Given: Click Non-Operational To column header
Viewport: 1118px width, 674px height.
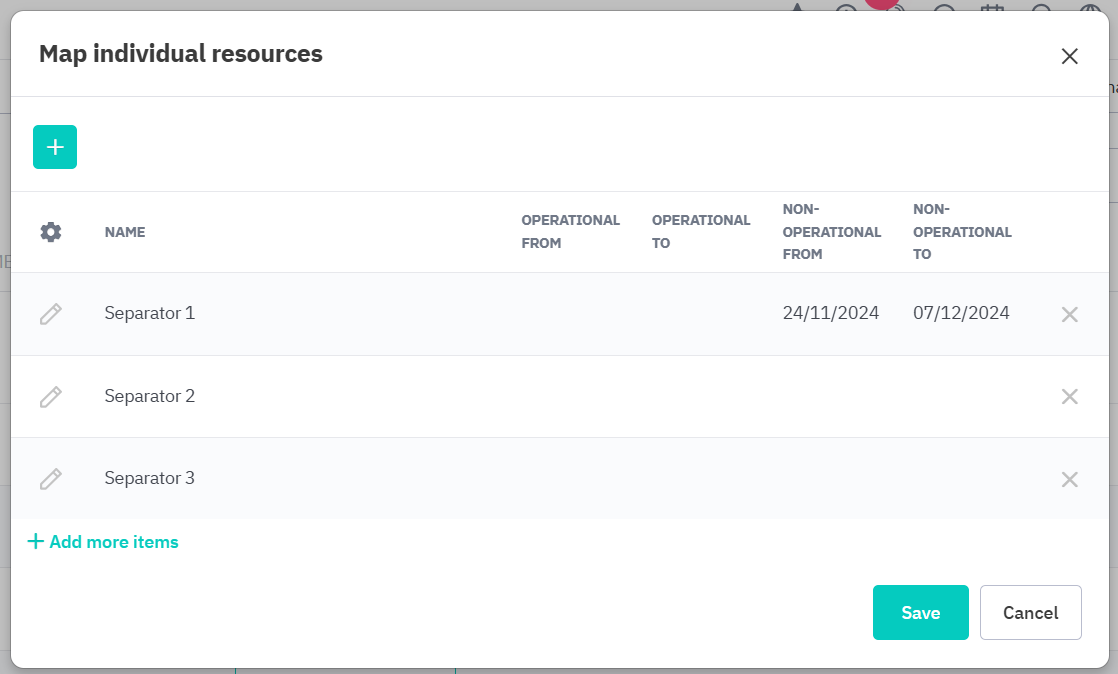Looking at the screenshot, I should click(961, 231).
